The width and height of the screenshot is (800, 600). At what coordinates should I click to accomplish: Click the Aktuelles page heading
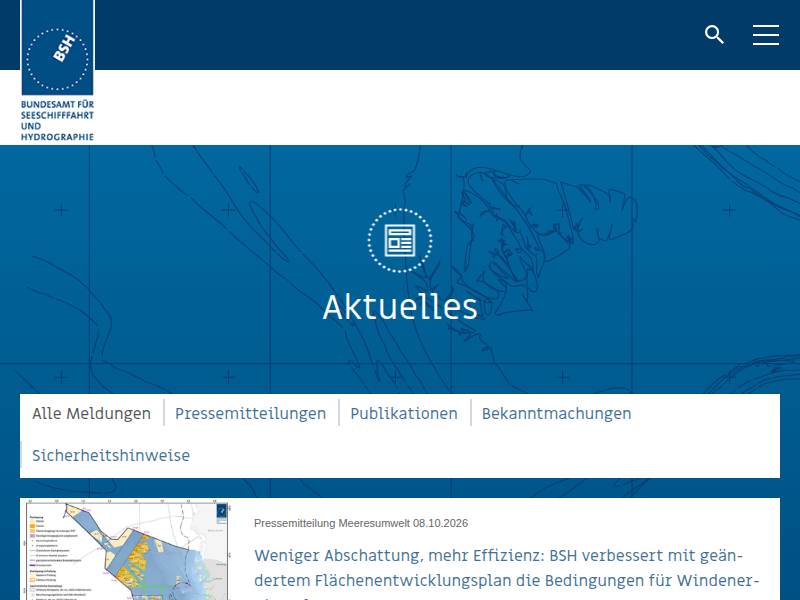pos(400,307)
